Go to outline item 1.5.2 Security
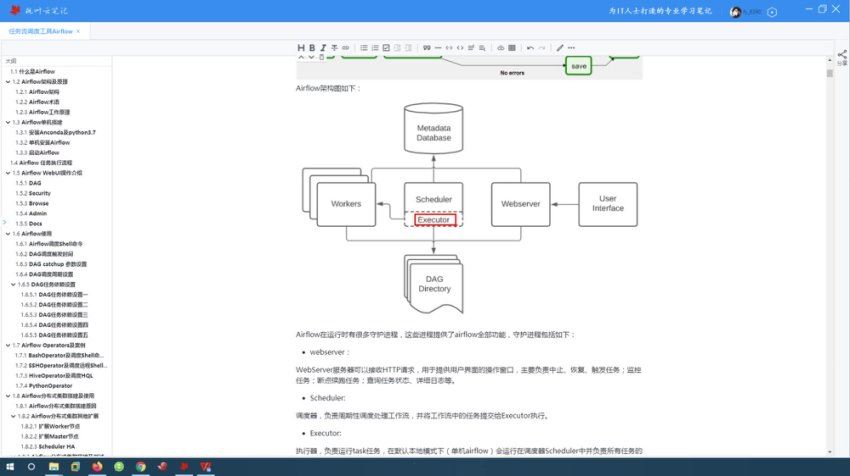The height and width of the screenshot is (476, 850). (x=33, y=193)
